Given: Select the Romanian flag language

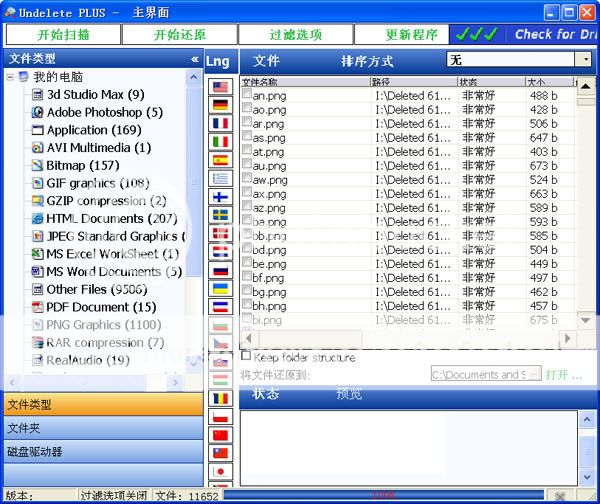Looking at the screenshot, I should click(220, 398).
